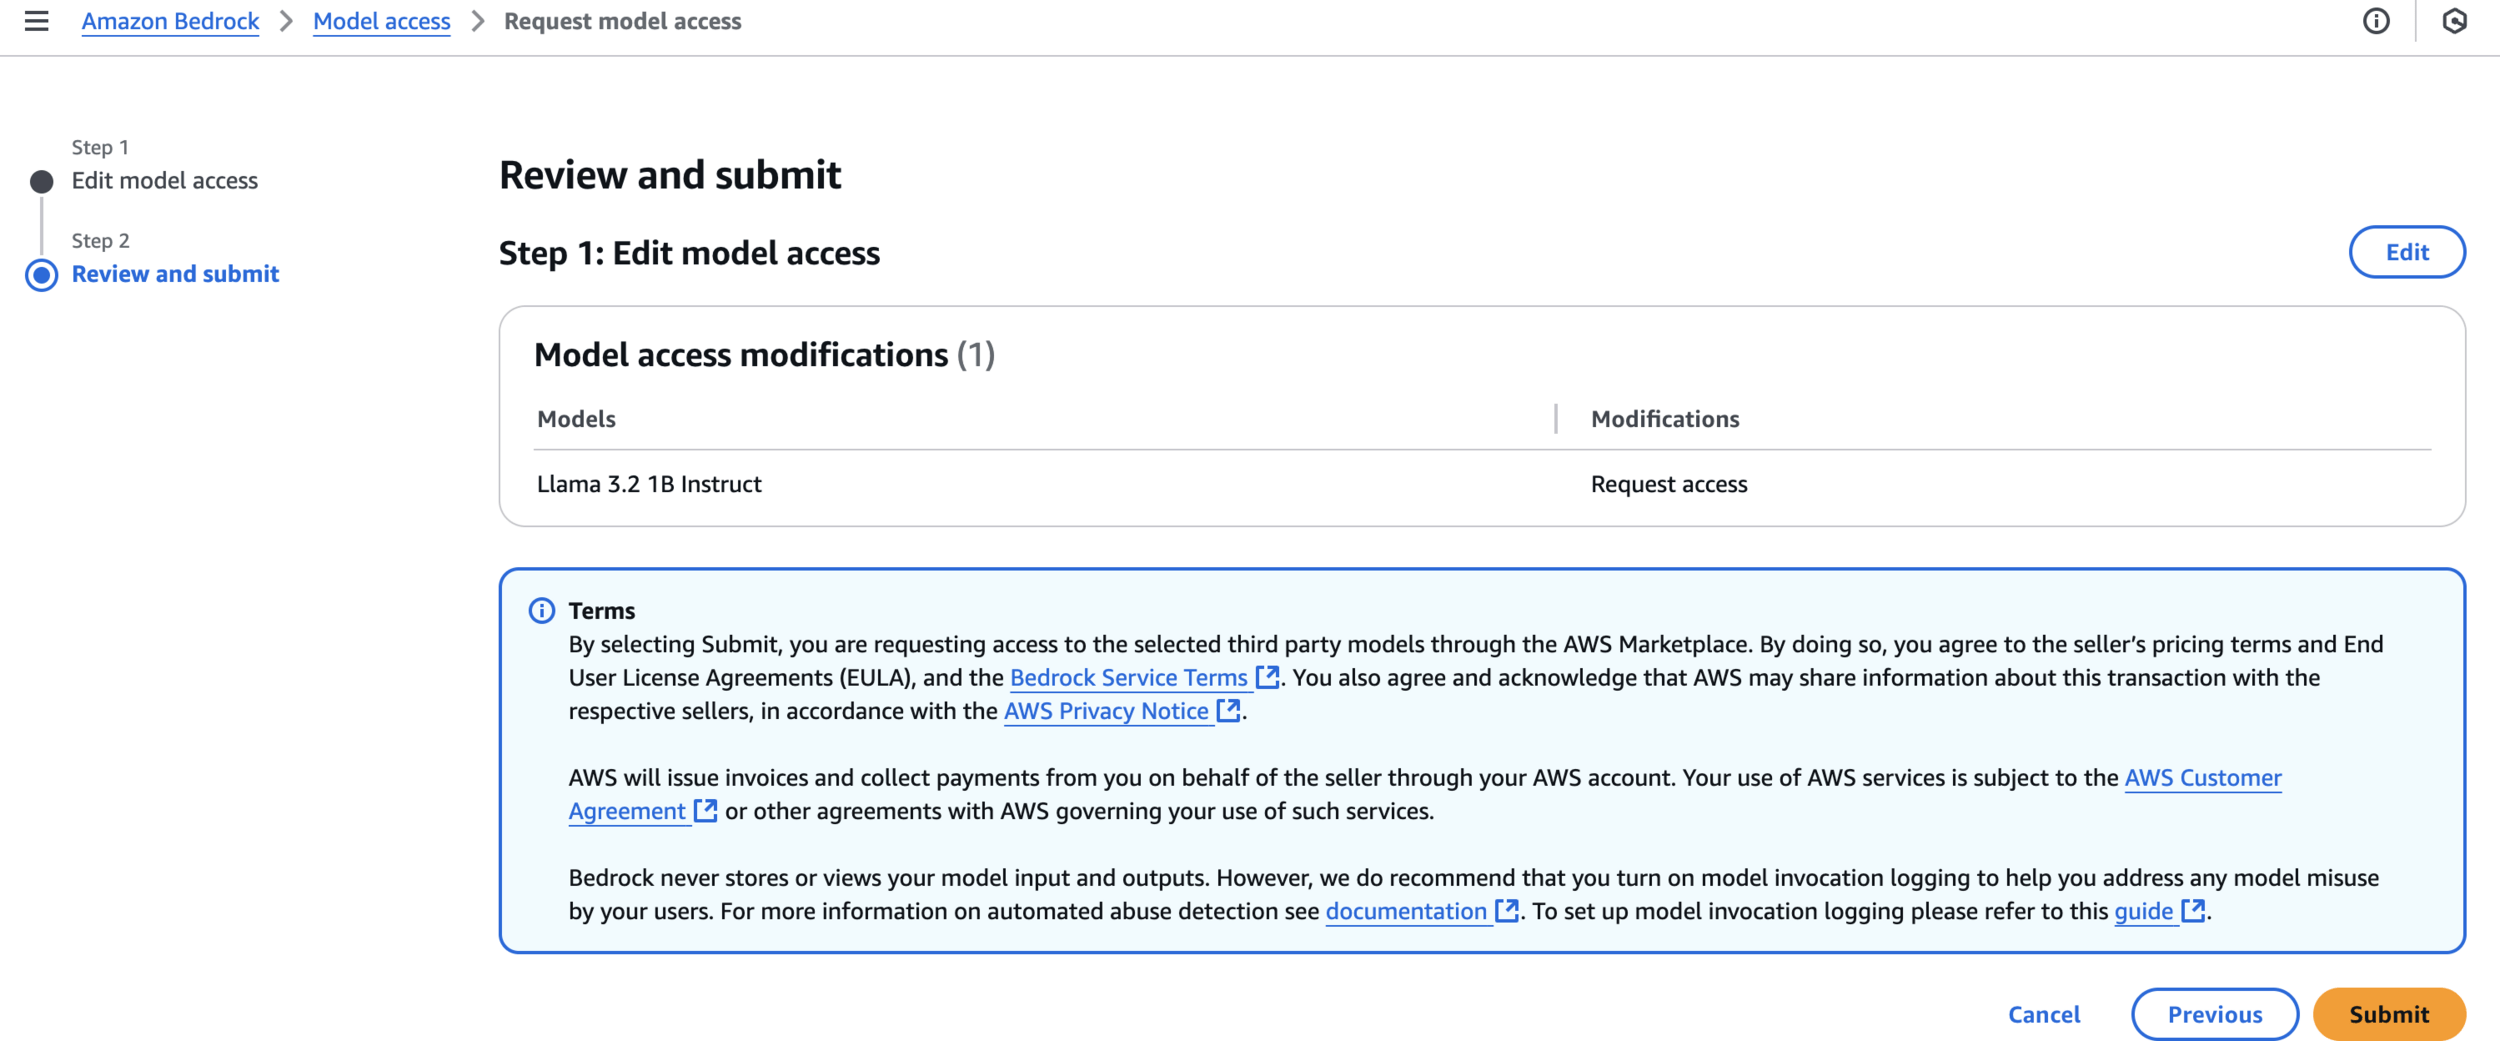This screenshot has width=2500, height=1041.
Task: Click the Models column header
Action: coord(576,419)
